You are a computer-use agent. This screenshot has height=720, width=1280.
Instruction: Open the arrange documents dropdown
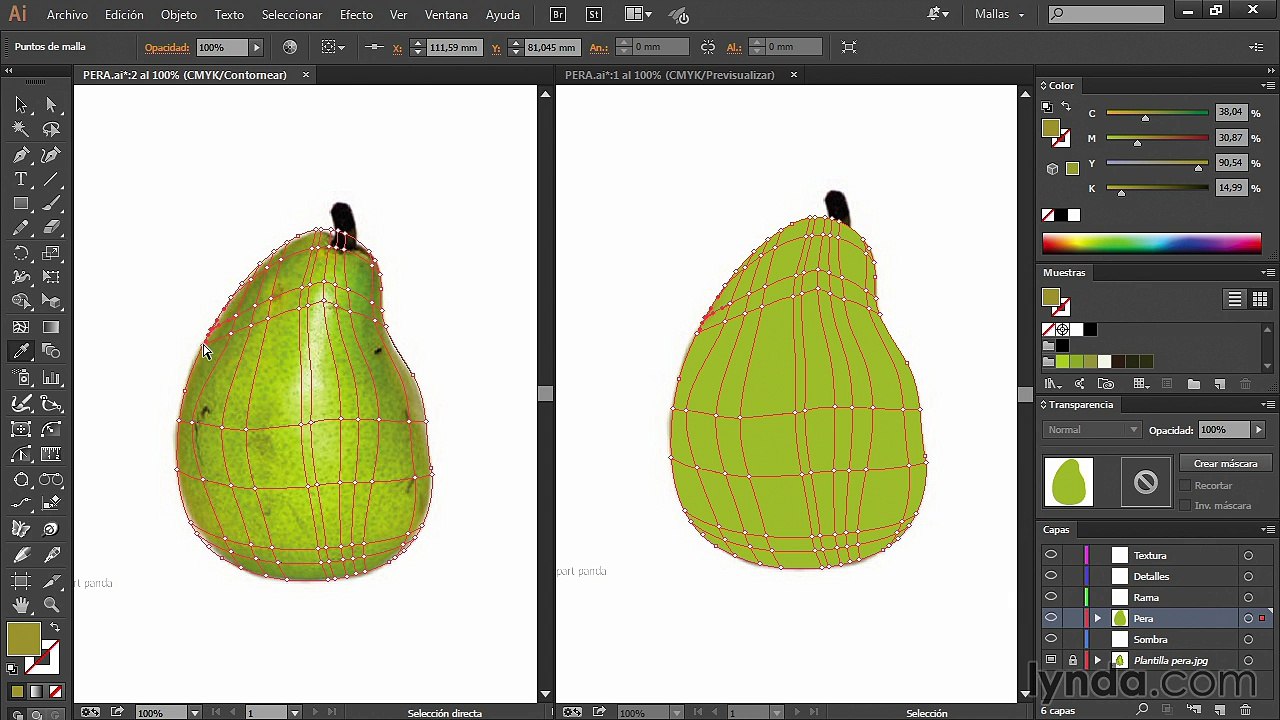click(x=638, y=15)
